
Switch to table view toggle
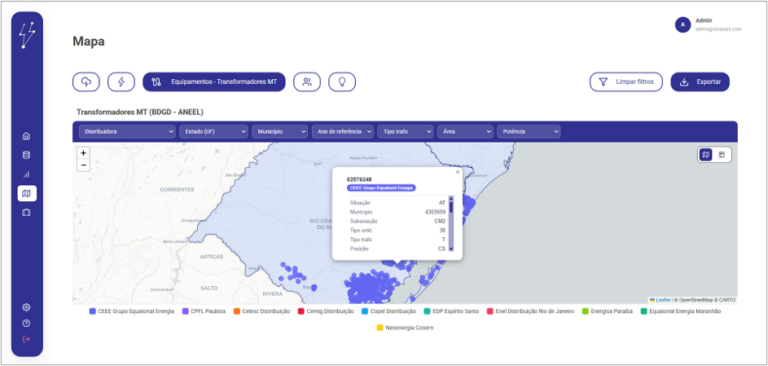[721, 155]
